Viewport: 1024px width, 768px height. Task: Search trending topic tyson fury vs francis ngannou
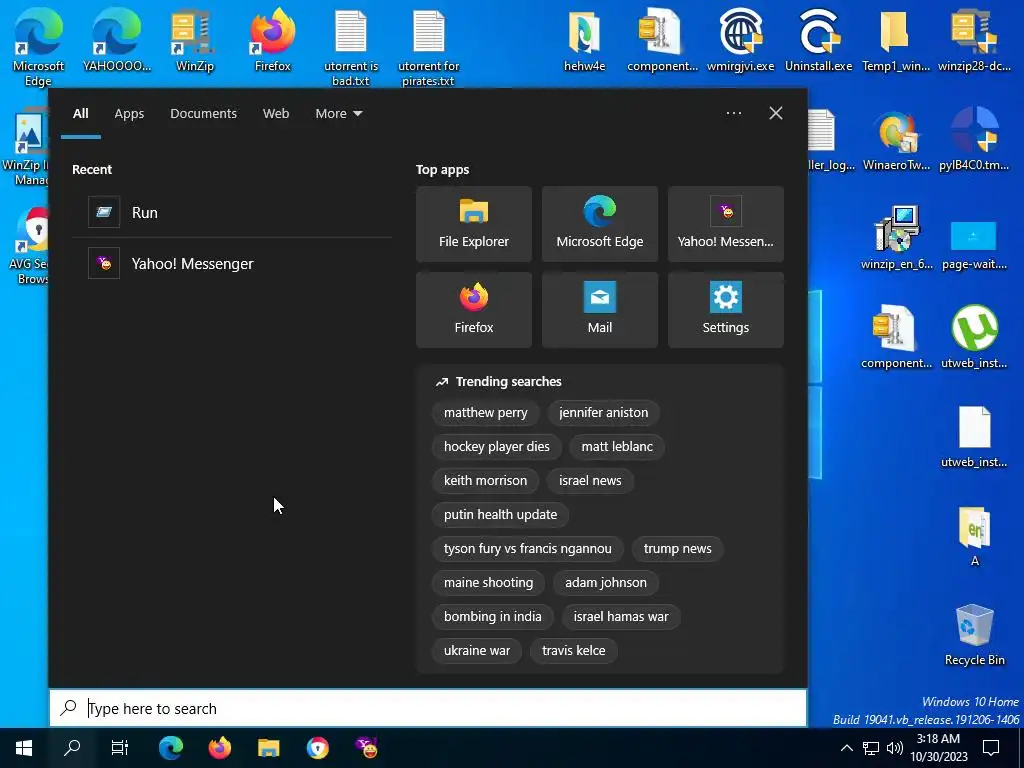528,549
